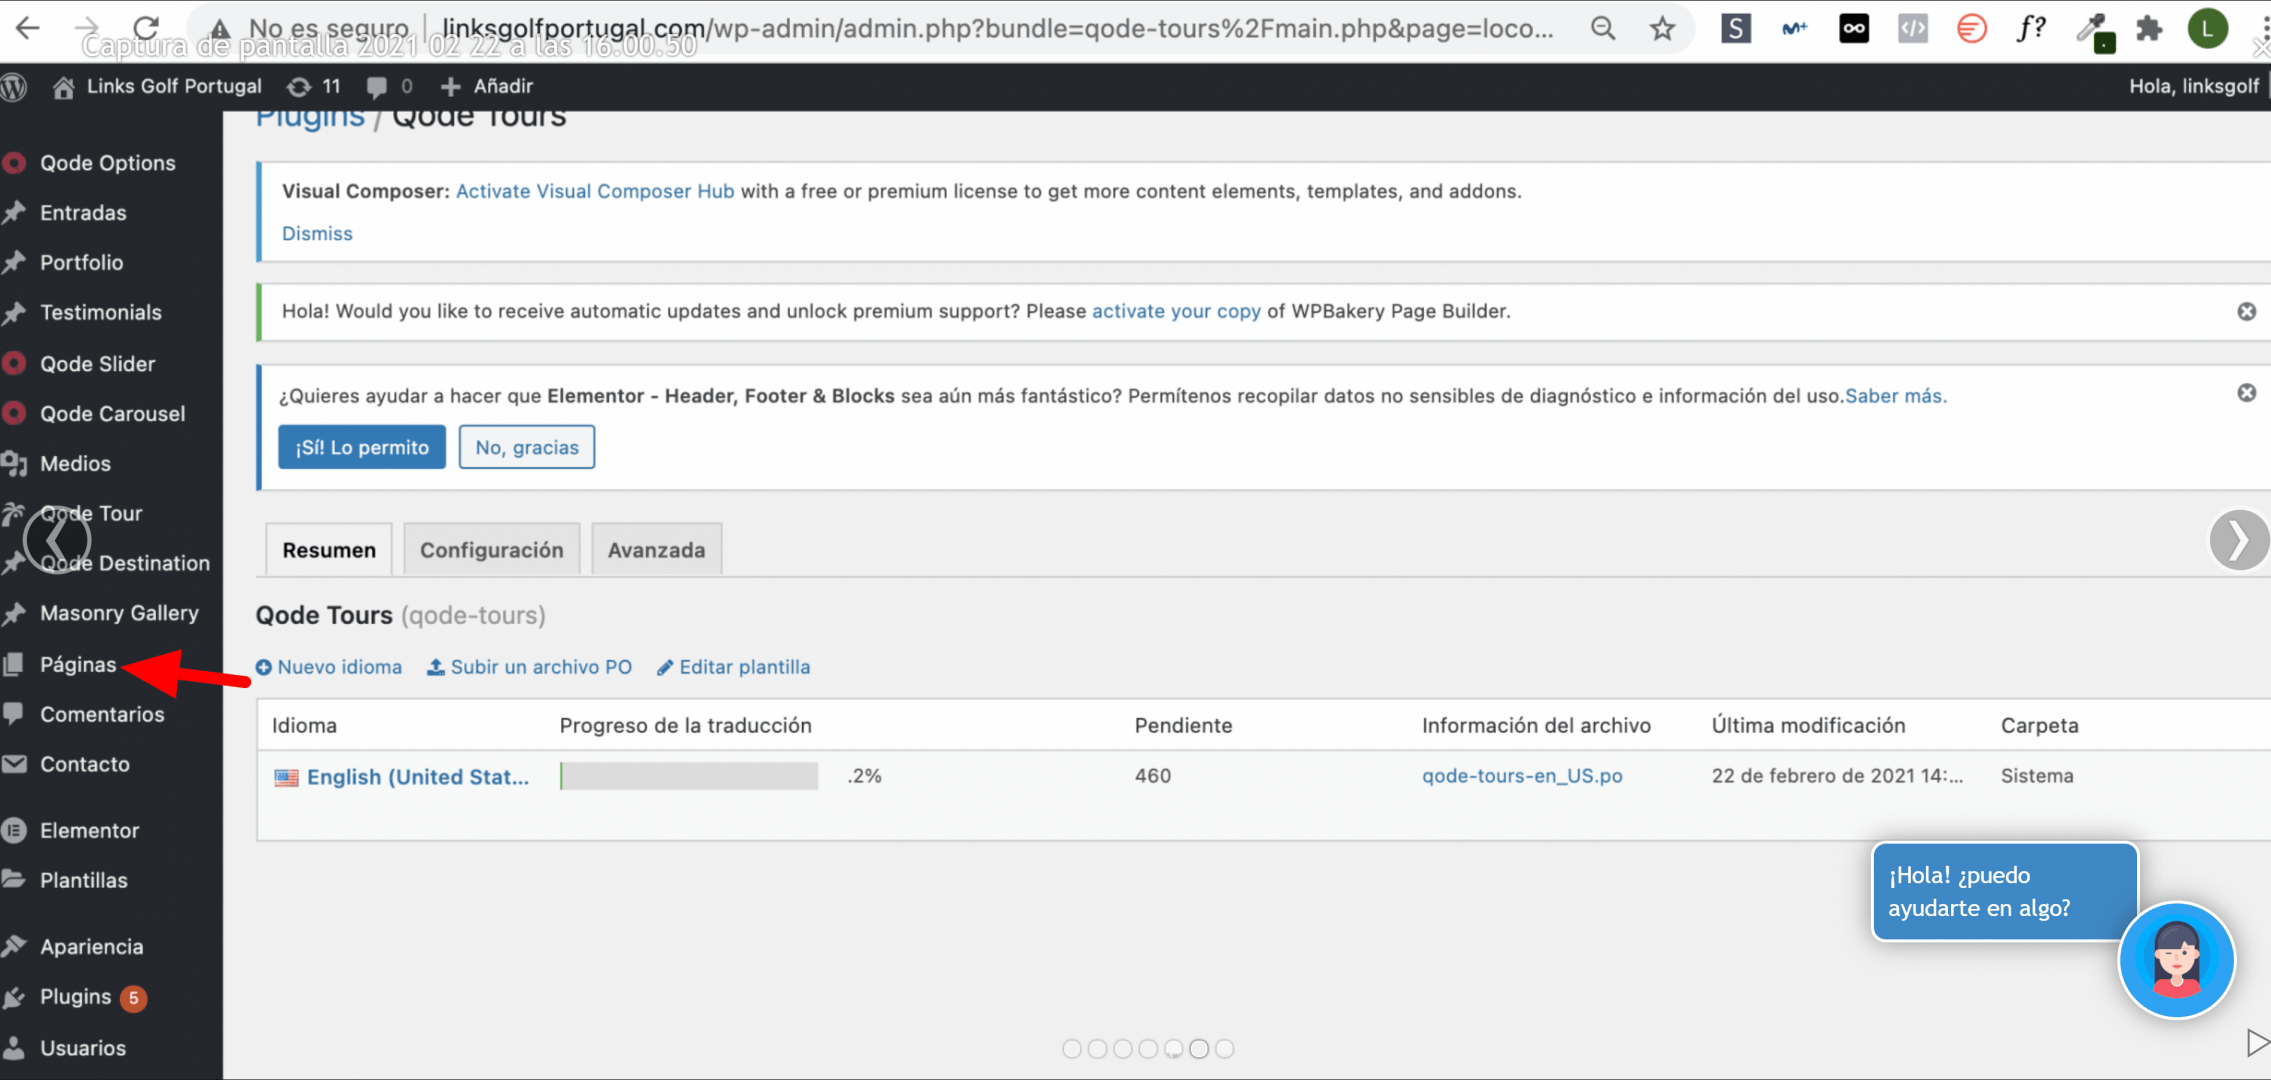2271x1080 pixels.
Task: Open Páginas in the sidebar
Action: coord(78,665)
